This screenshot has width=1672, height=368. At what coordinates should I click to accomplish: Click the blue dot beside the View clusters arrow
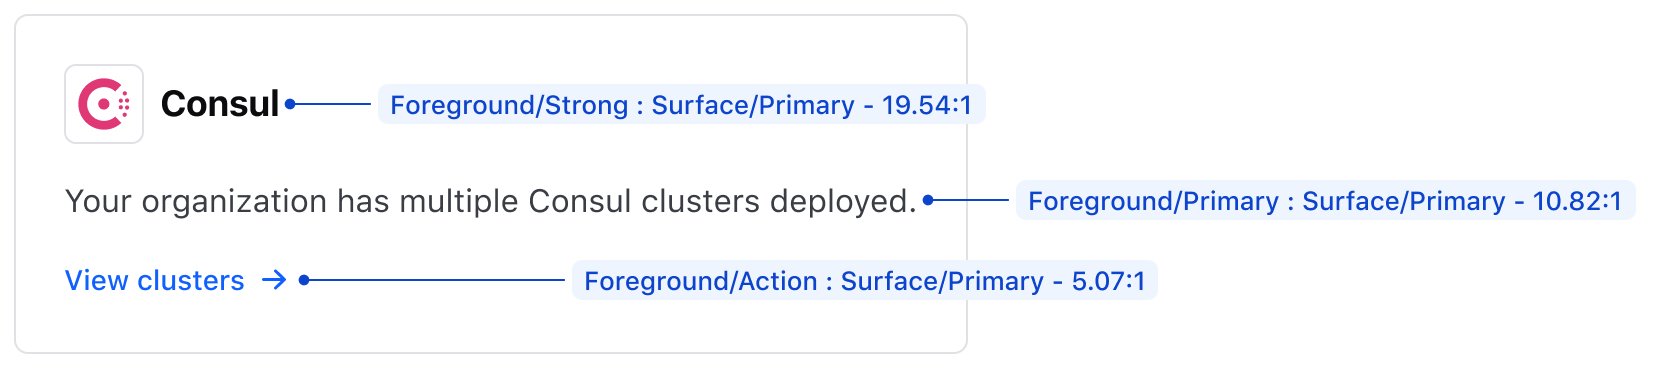pyautogui.click(x=304, y=280)
